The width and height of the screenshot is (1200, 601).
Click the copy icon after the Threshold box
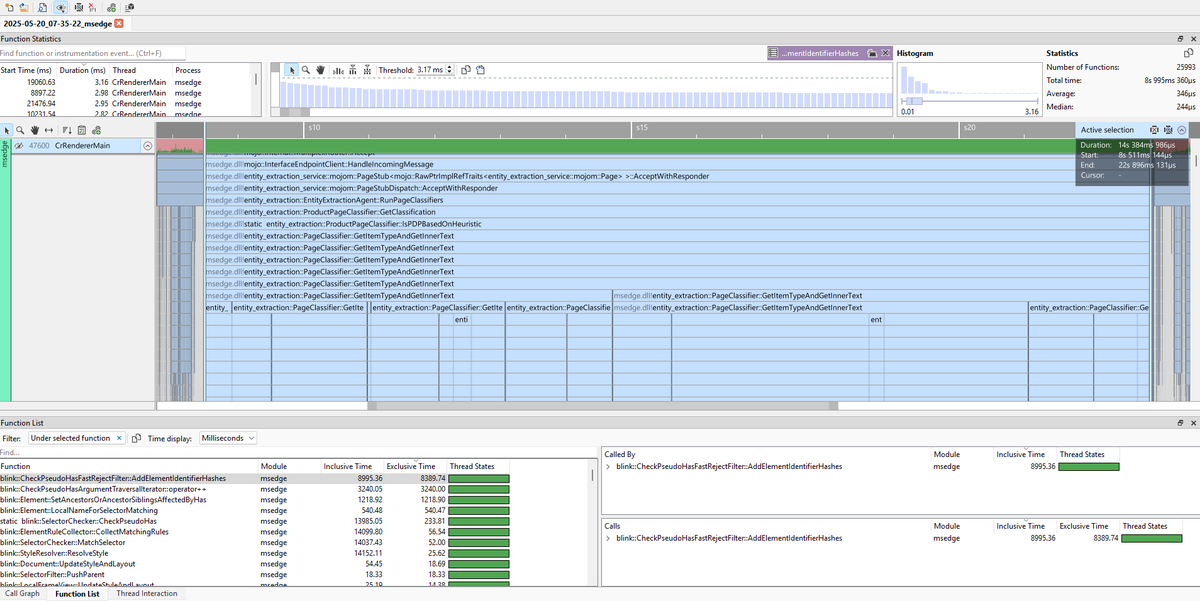pos(467,70)
